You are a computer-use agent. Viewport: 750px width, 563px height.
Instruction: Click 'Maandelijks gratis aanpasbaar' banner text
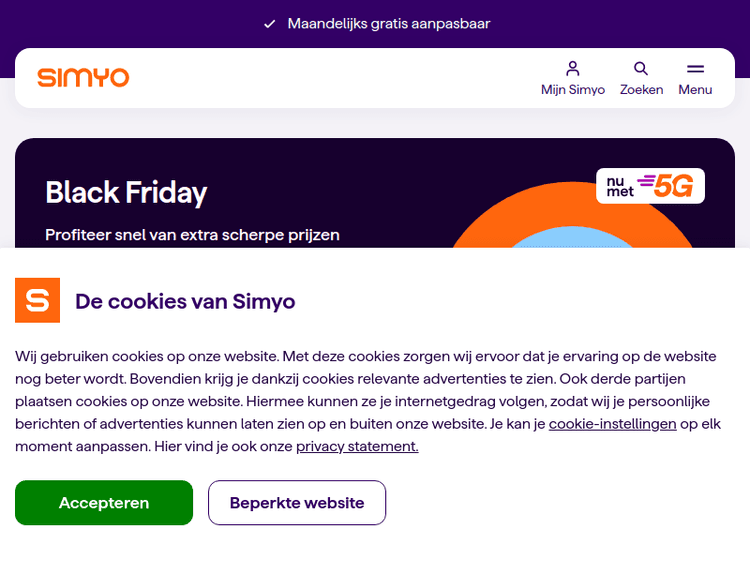[389, 23]
